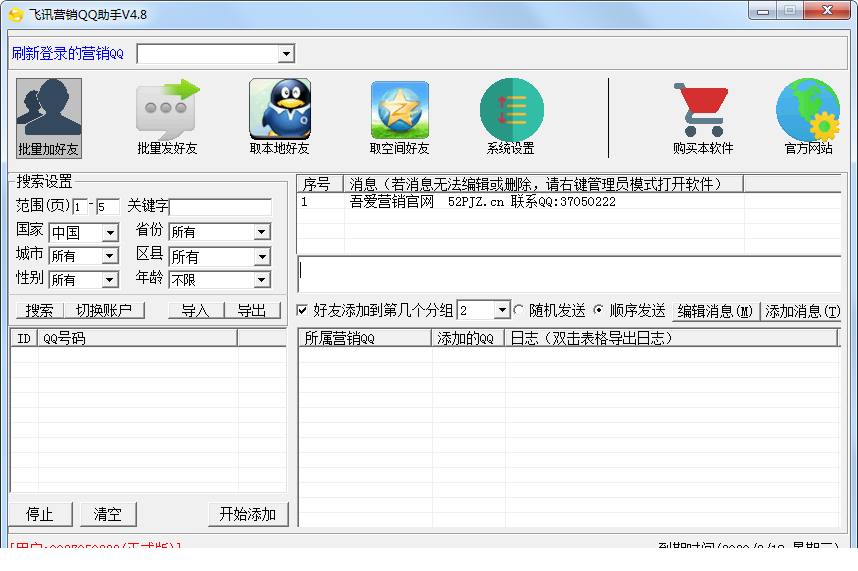Open the 批里发好友 bulk message tool

coord(167,118)
